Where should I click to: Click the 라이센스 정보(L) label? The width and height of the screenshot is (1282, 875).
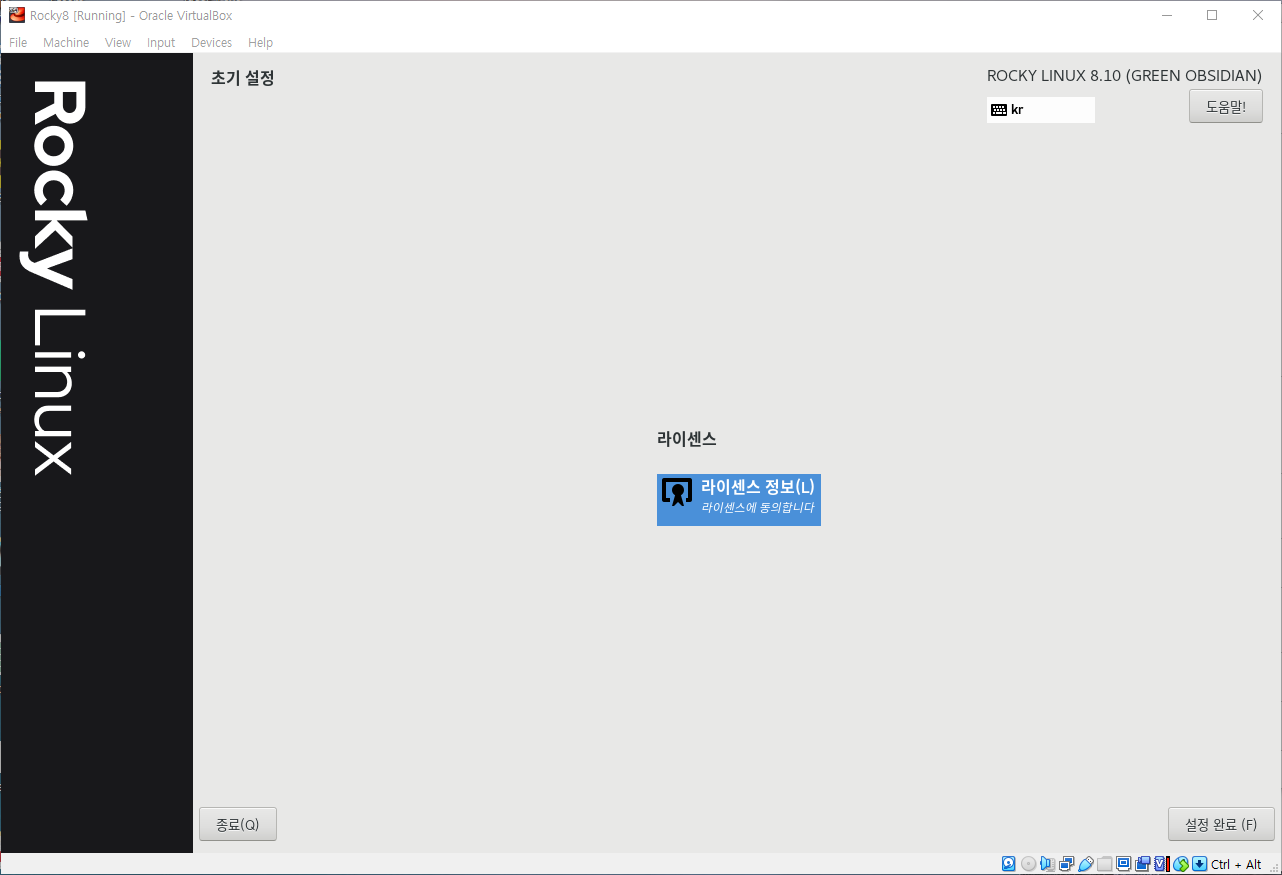click(758, 487)
